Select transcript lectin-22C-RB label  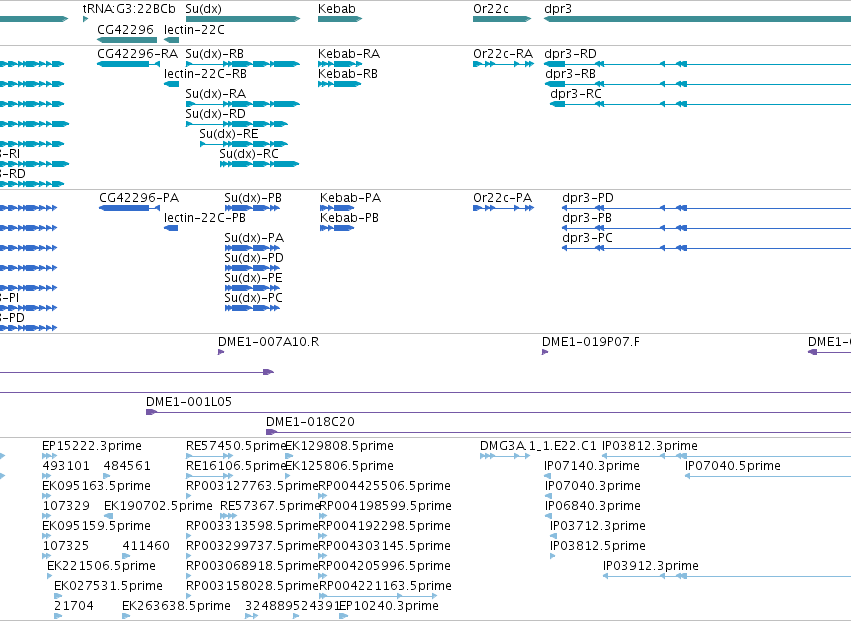[205, 74]
